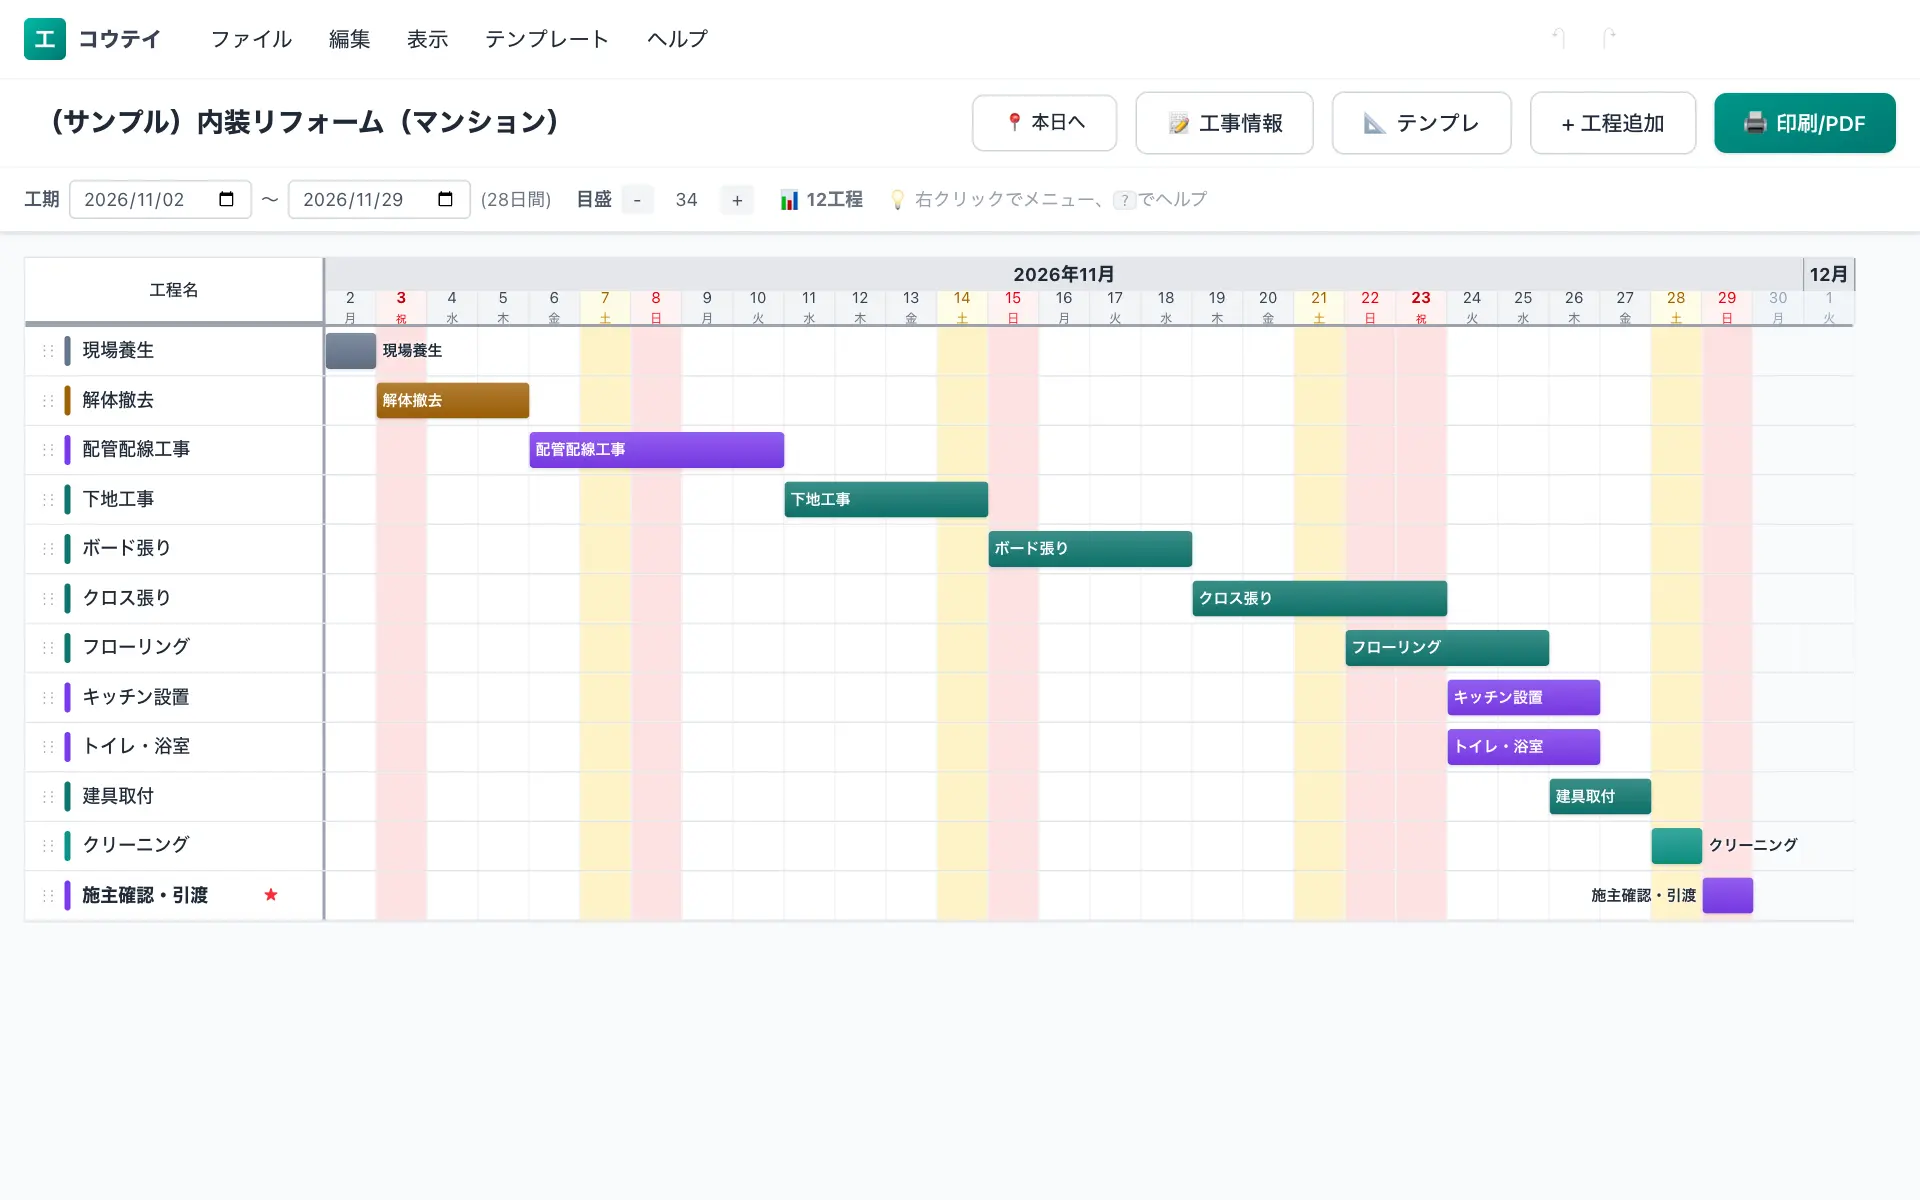Click the redo arrow icon
Screen dimensions: 1920x1200
[x=1609, y=38]
